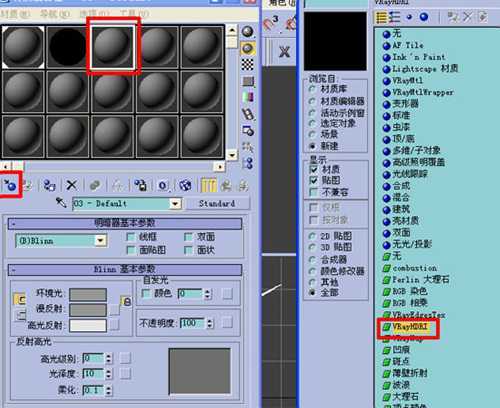Viewport: 500px width, 408px height.
Task: Enable the 不兼容 checkbox
Action: [313, 192]
